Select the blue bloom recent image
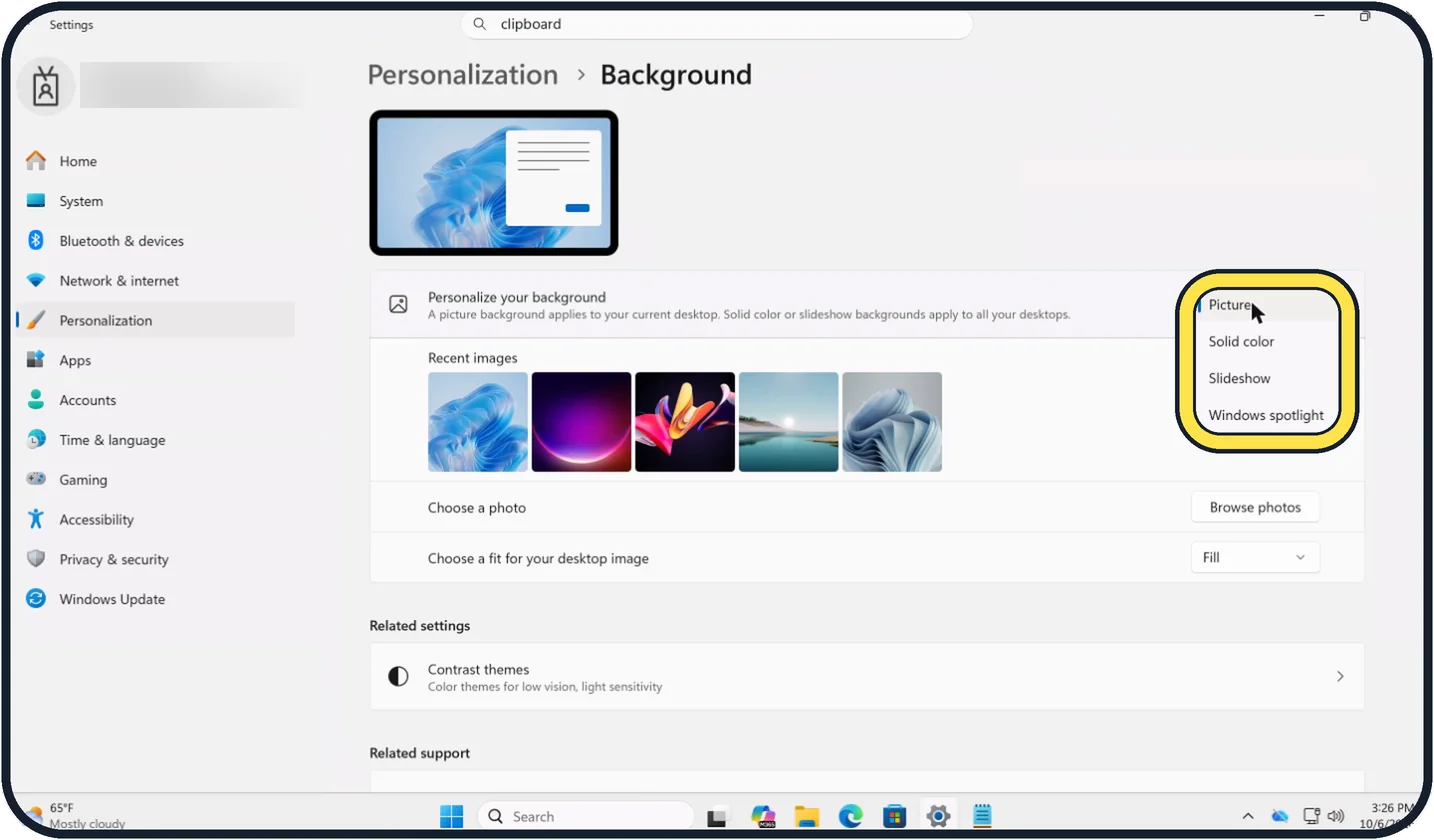Viewport: 1434px width, 840px height. point(478,422)
